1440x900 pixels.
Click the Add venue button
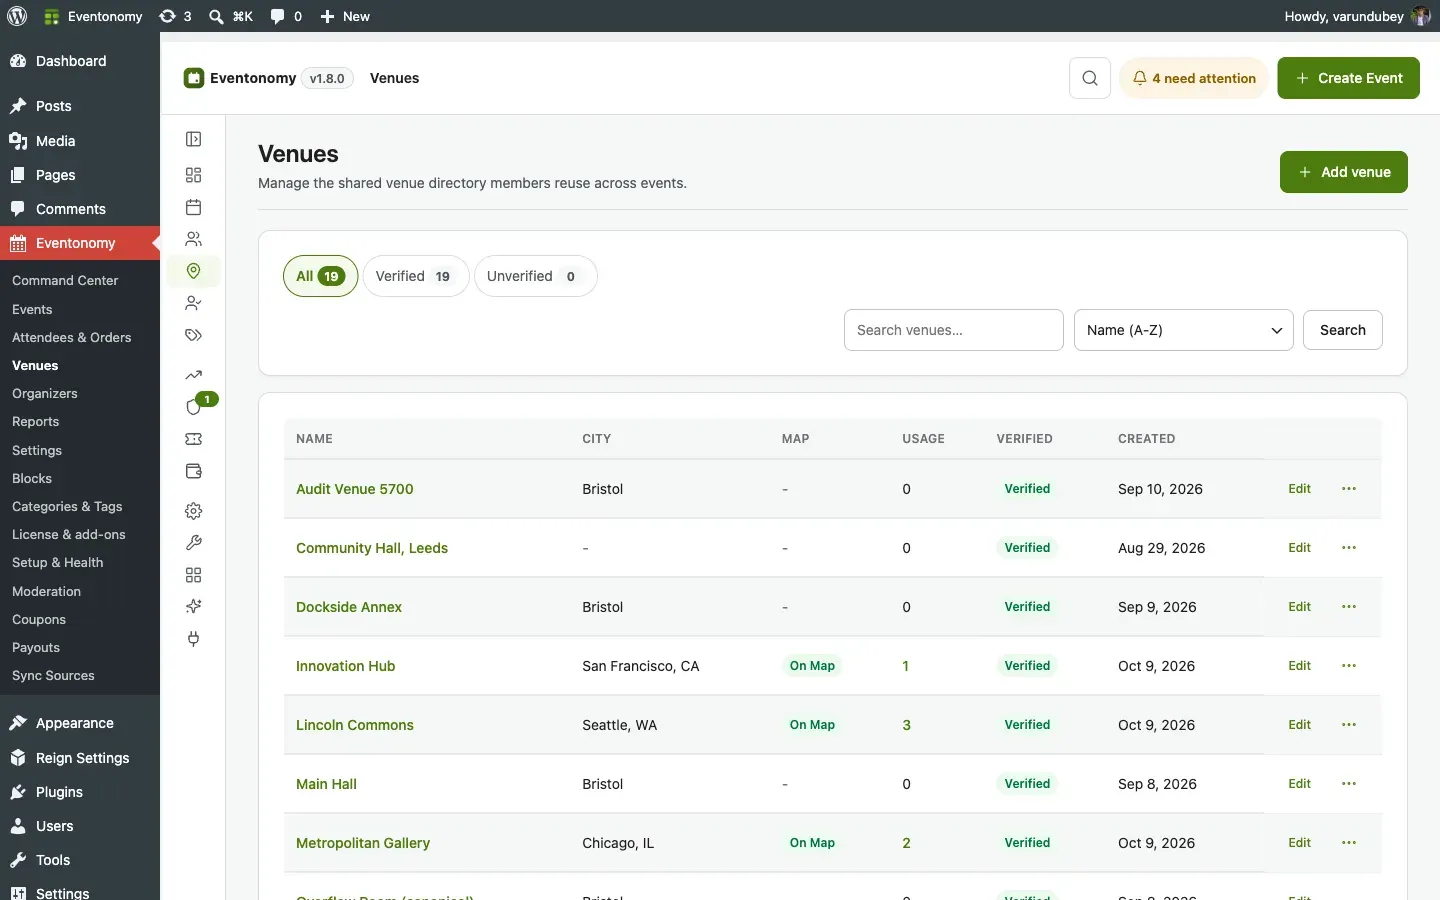coord(1344,172)
